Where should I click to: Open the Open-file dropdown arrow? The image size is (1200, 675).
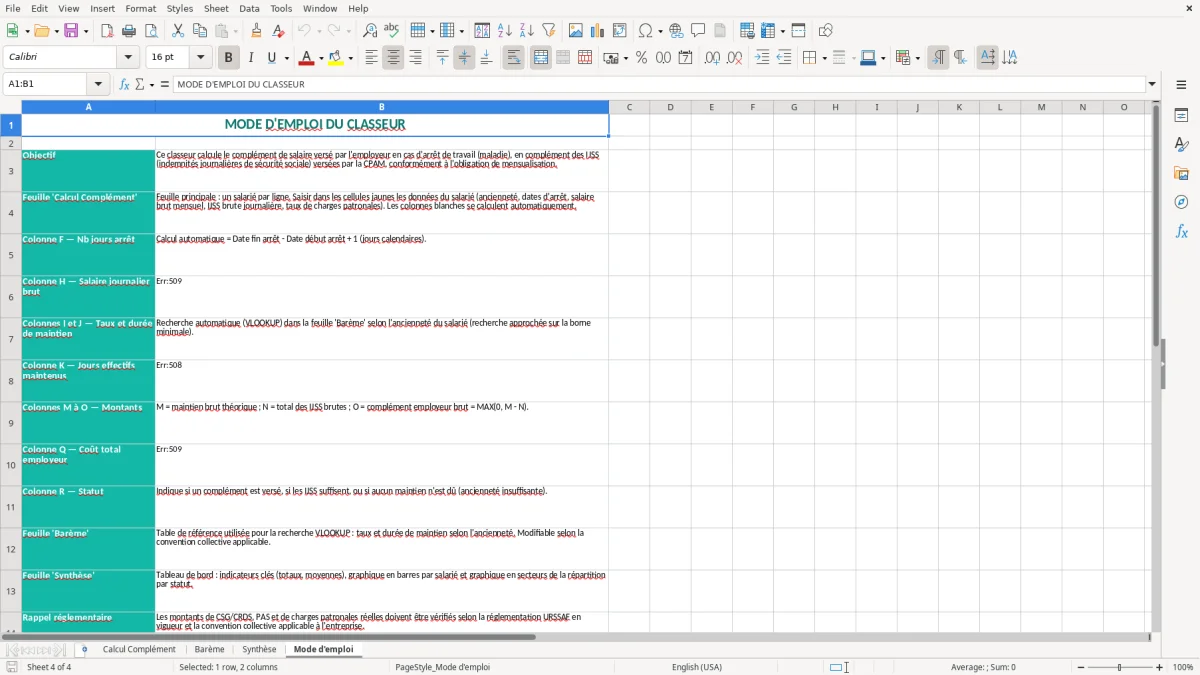click(54, 31)
